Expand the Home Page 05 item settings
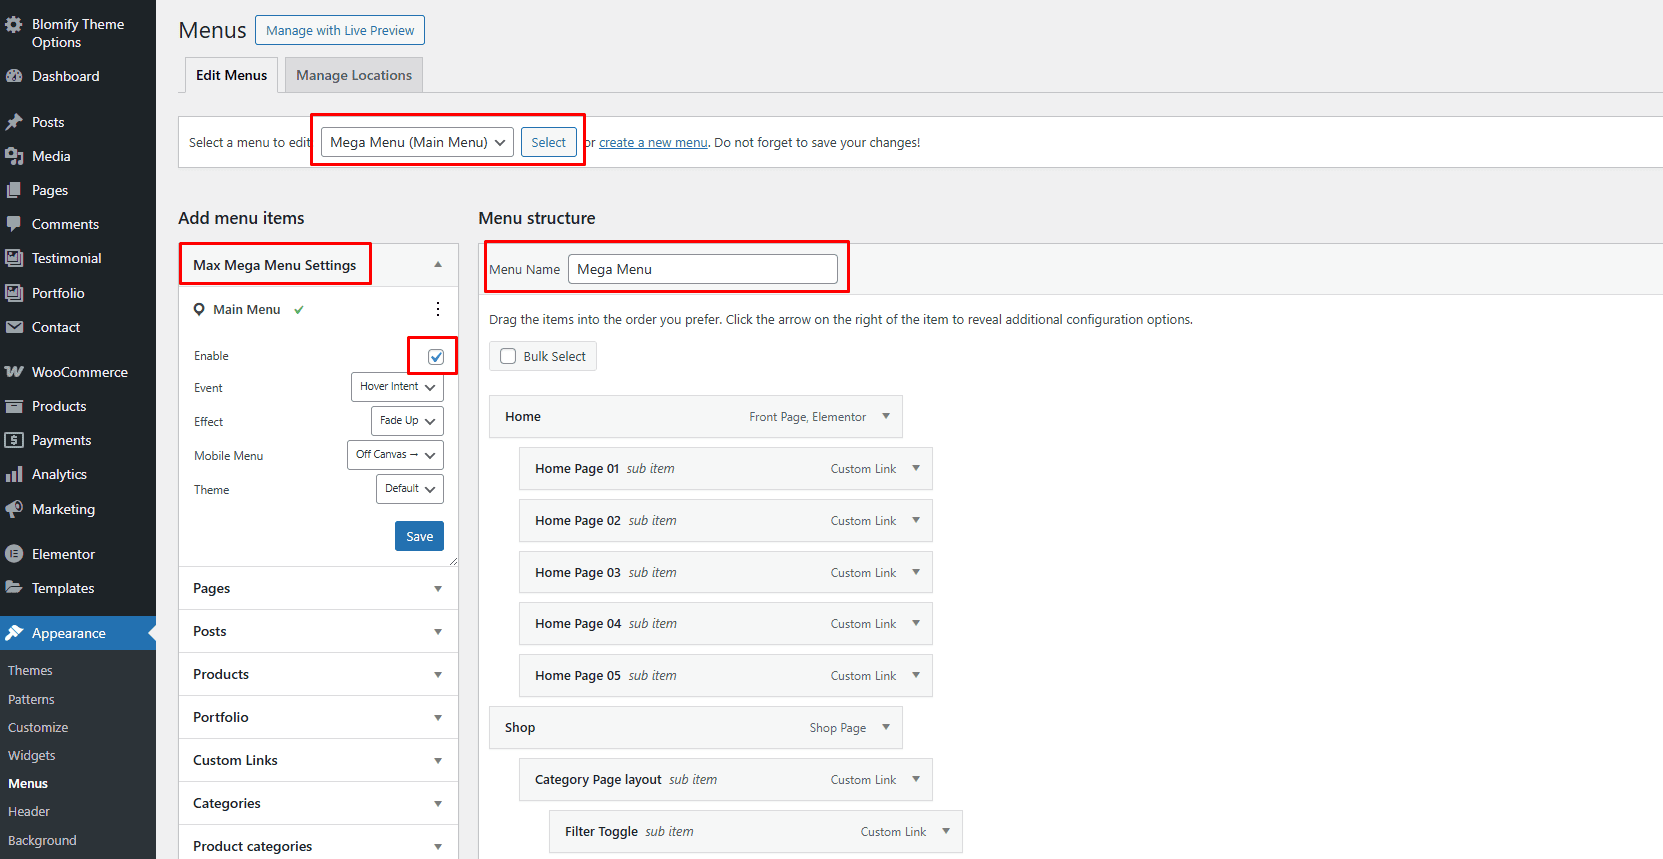 (x=916, y=675)
